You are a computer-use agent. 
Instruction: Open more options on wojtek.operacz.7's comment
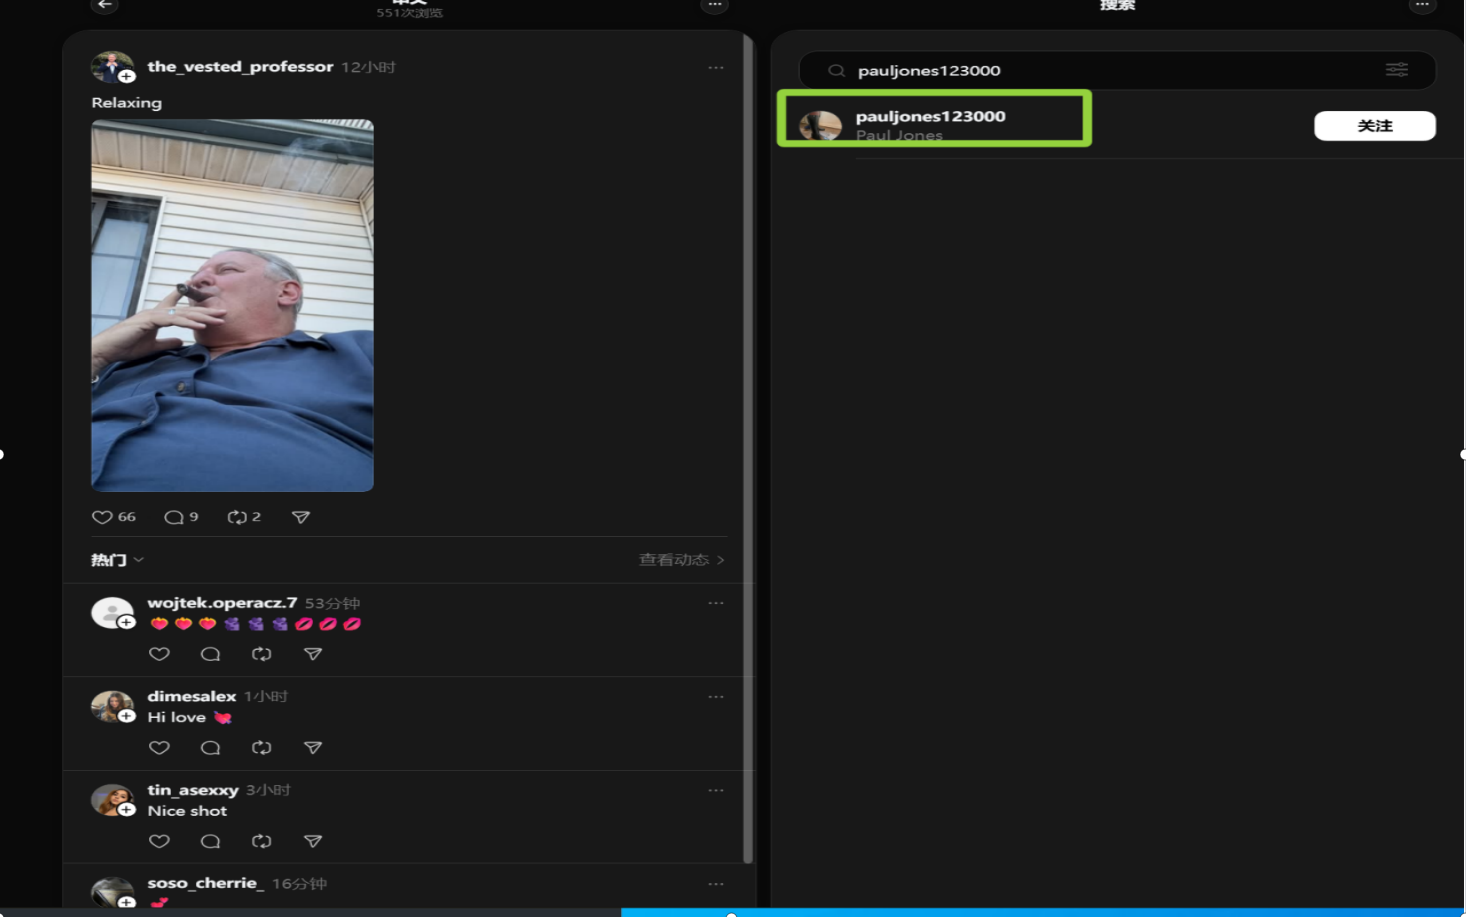tap(716, 603)
